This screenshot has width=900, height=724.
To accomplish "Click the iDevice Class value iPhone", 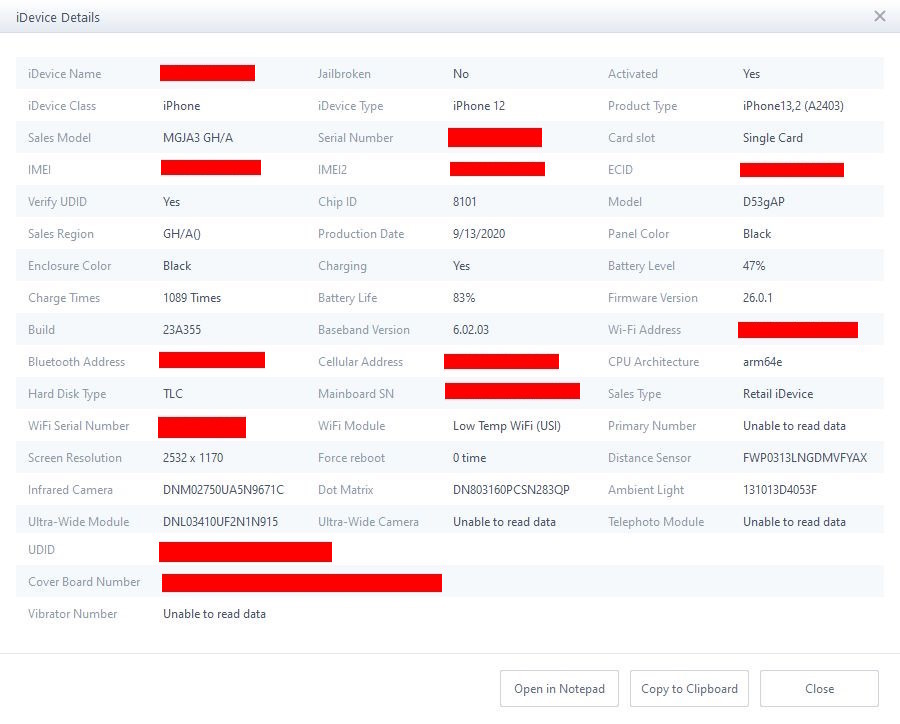I will point(181,106).
